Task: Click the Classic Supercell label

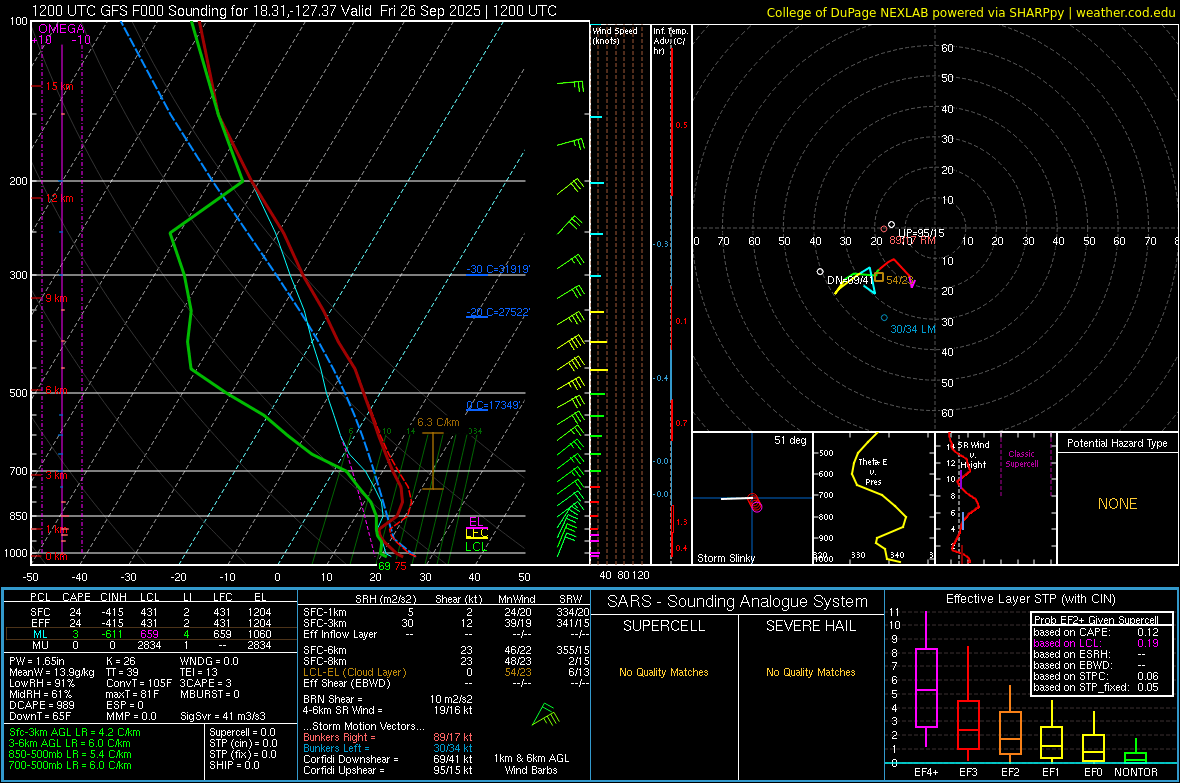Action: tap(1022, 459)
